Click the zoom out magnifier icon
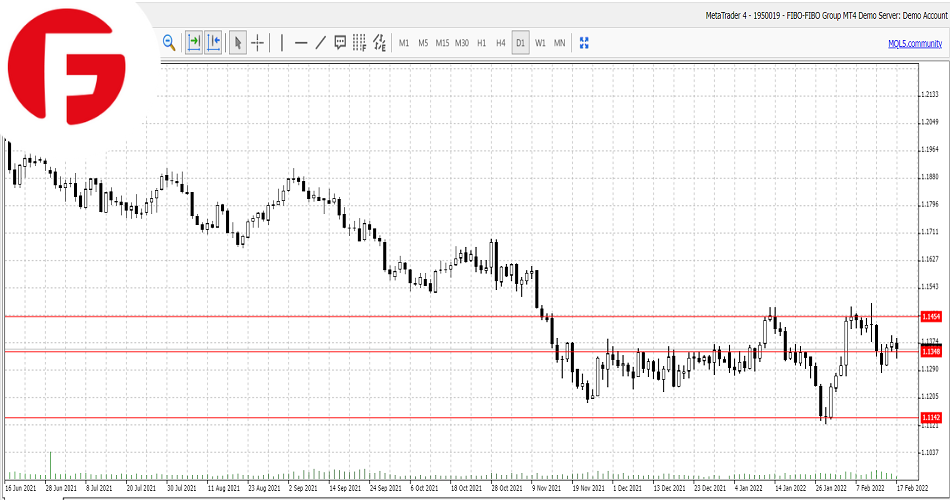The height and width of the screenshot is (500, 950). (169, 42)
